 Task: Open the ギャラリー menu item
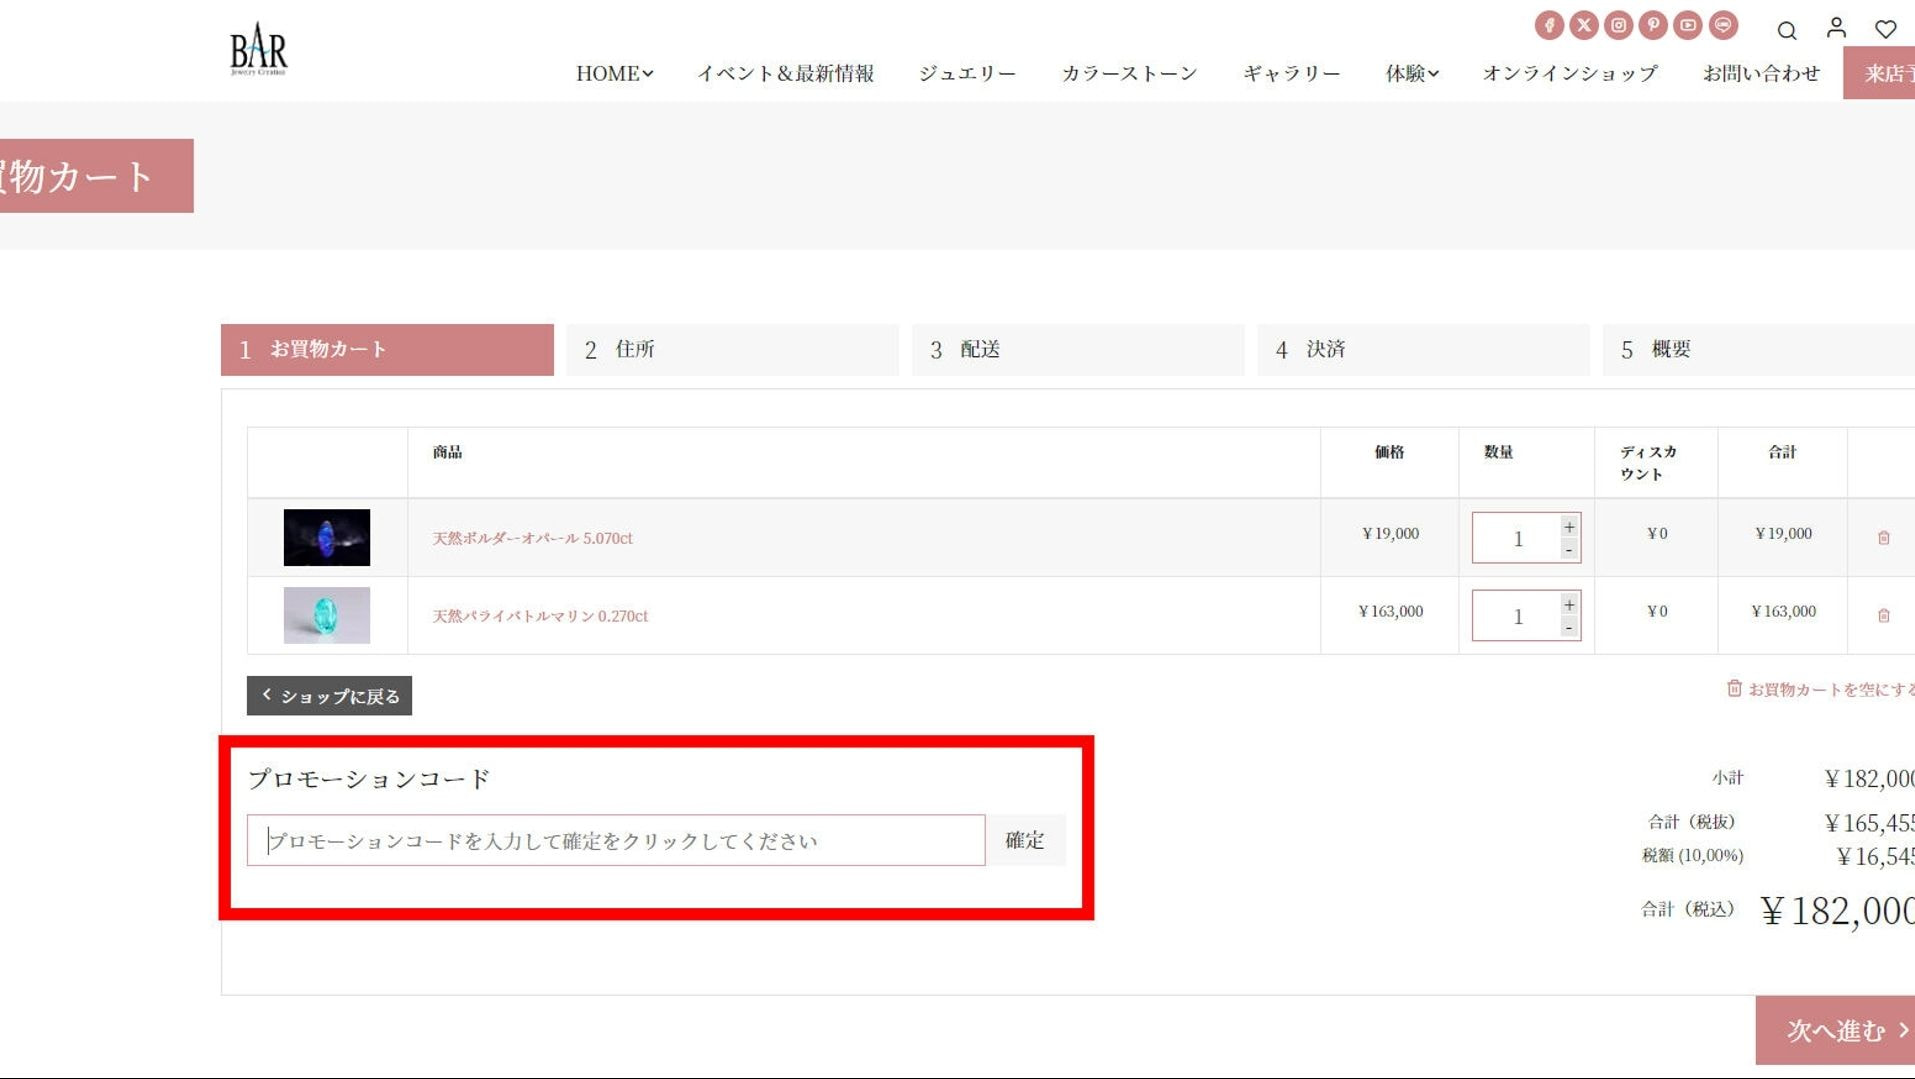(1291, 73)
